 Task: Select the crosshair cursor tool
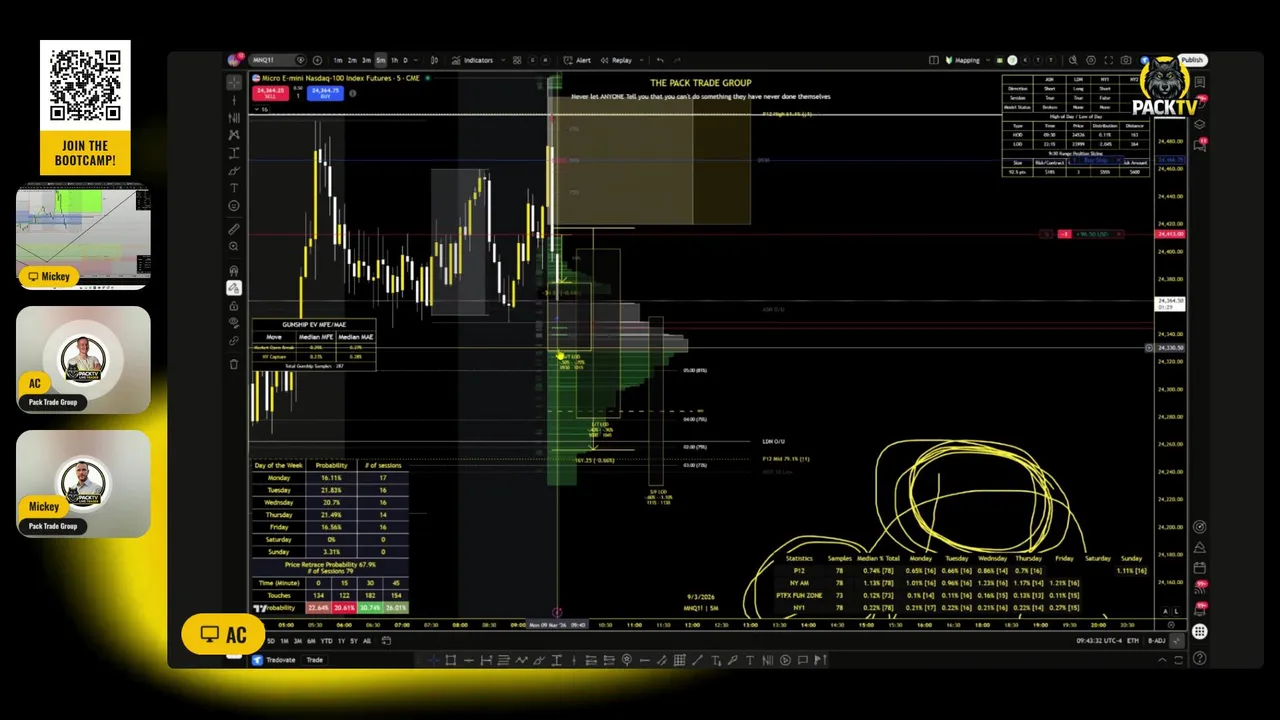point(234,82)
